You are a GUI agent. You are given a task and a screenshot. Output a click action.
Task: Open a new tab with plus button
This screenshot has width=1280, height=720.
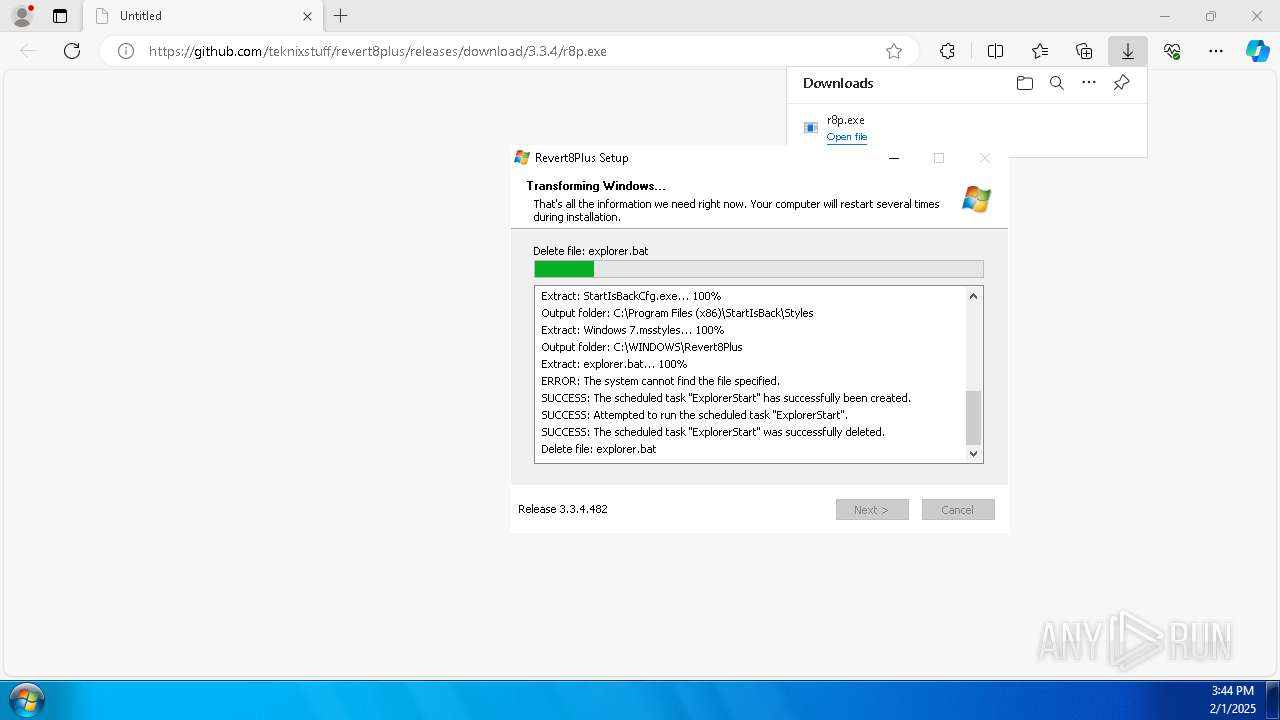click(341, 16)
